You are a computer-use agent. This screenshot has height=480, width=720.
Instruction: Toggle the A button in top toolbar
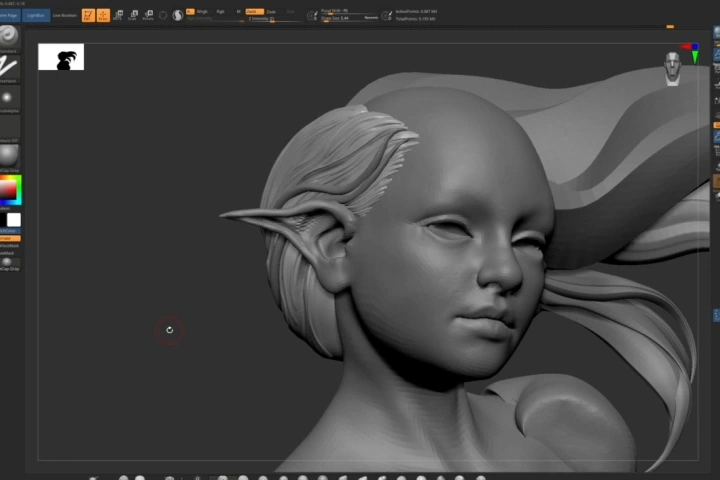tap(190, 11)
